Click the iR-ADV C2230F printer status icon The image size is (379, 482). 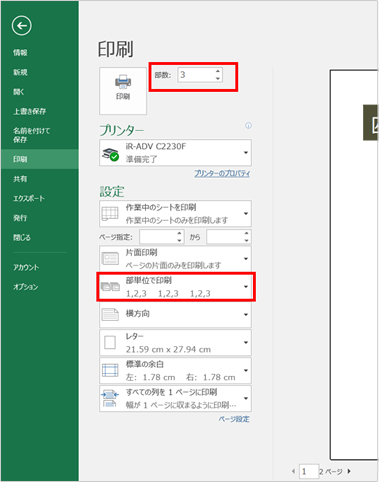110,154
